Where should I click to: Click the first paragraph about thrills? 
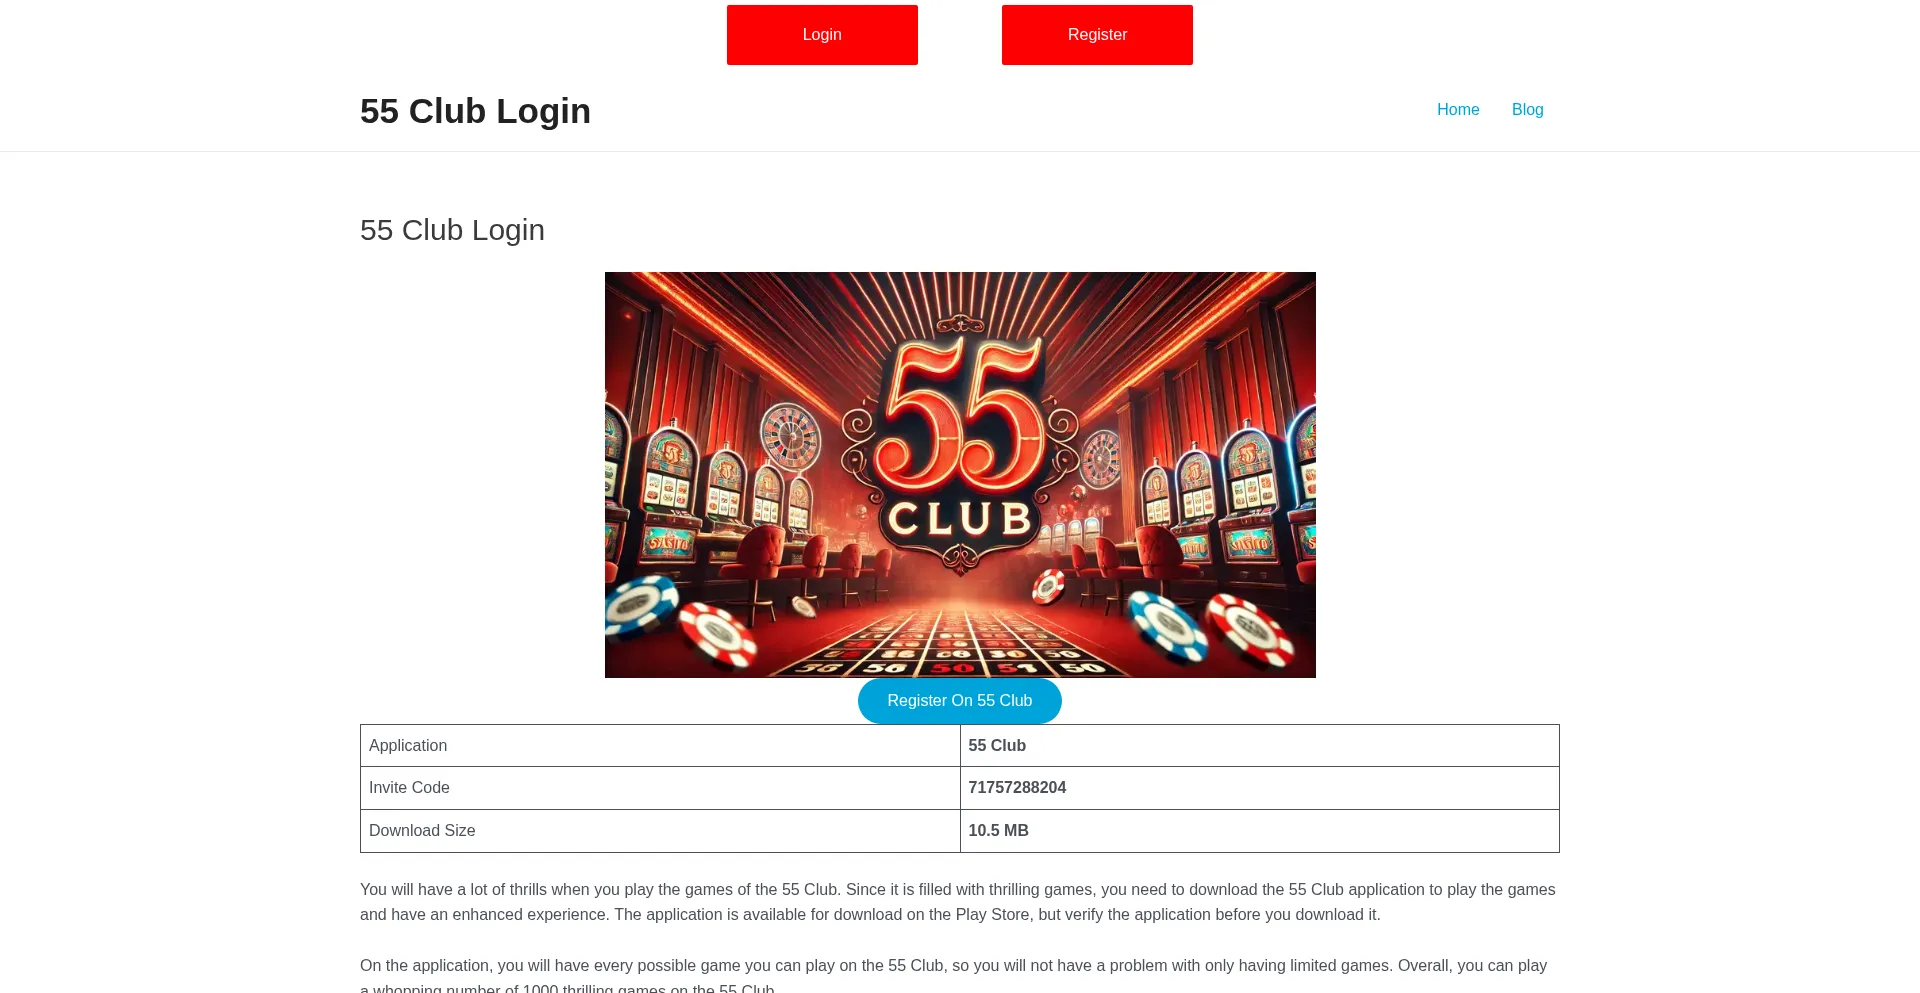click(x=958, y=902)
